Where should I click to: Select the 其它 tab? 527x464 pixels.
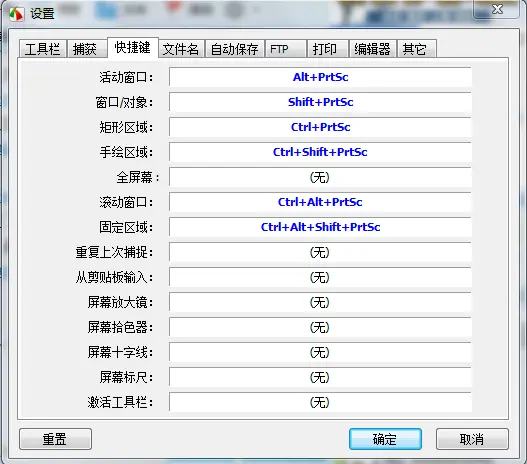416,49
